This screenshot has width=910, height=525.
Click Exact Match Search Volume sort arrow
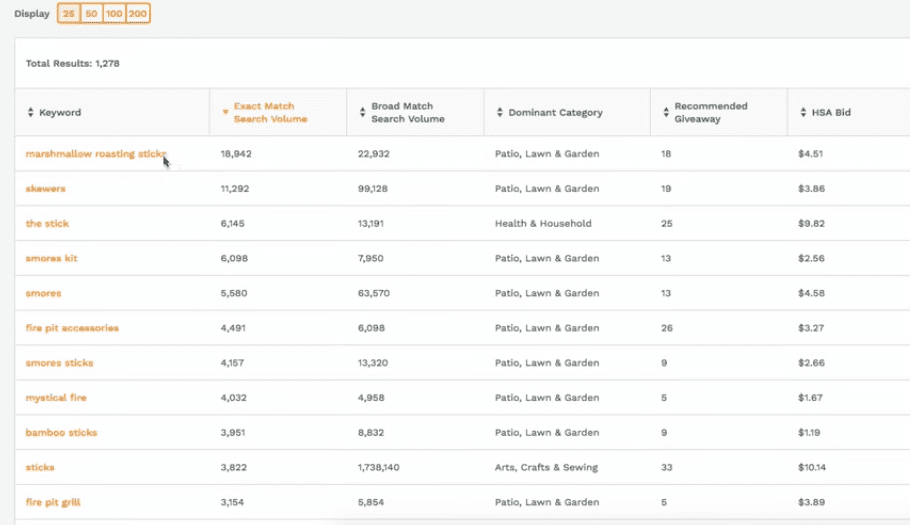(225, 112)
